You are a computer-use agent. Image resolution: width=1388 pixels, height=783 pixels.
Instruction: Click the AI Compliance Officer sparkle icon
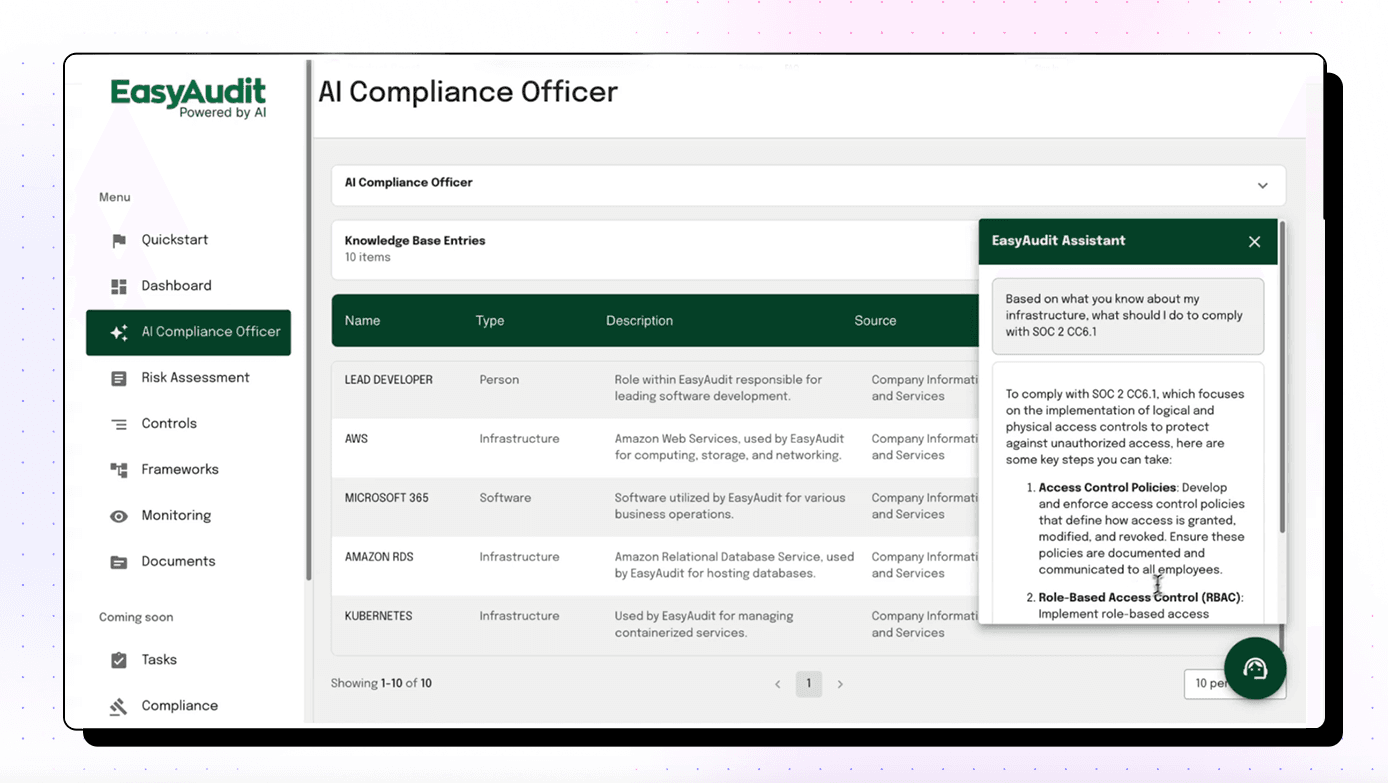click(119, 333)
